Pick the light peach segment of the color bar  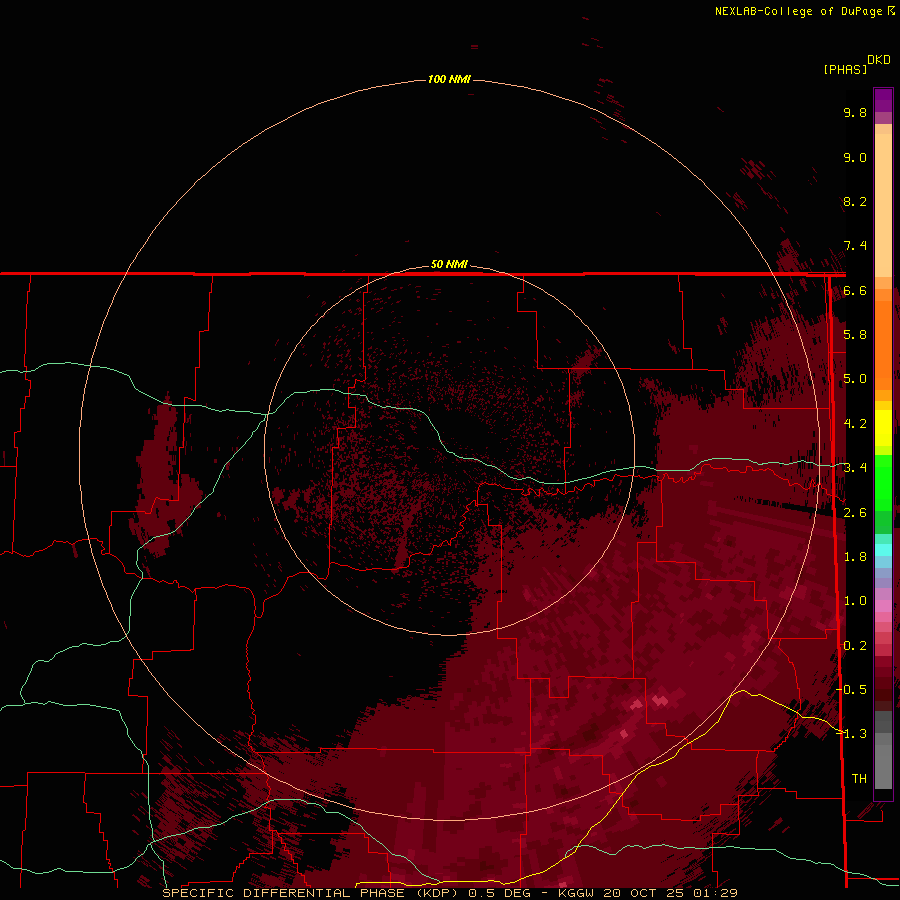883,204
